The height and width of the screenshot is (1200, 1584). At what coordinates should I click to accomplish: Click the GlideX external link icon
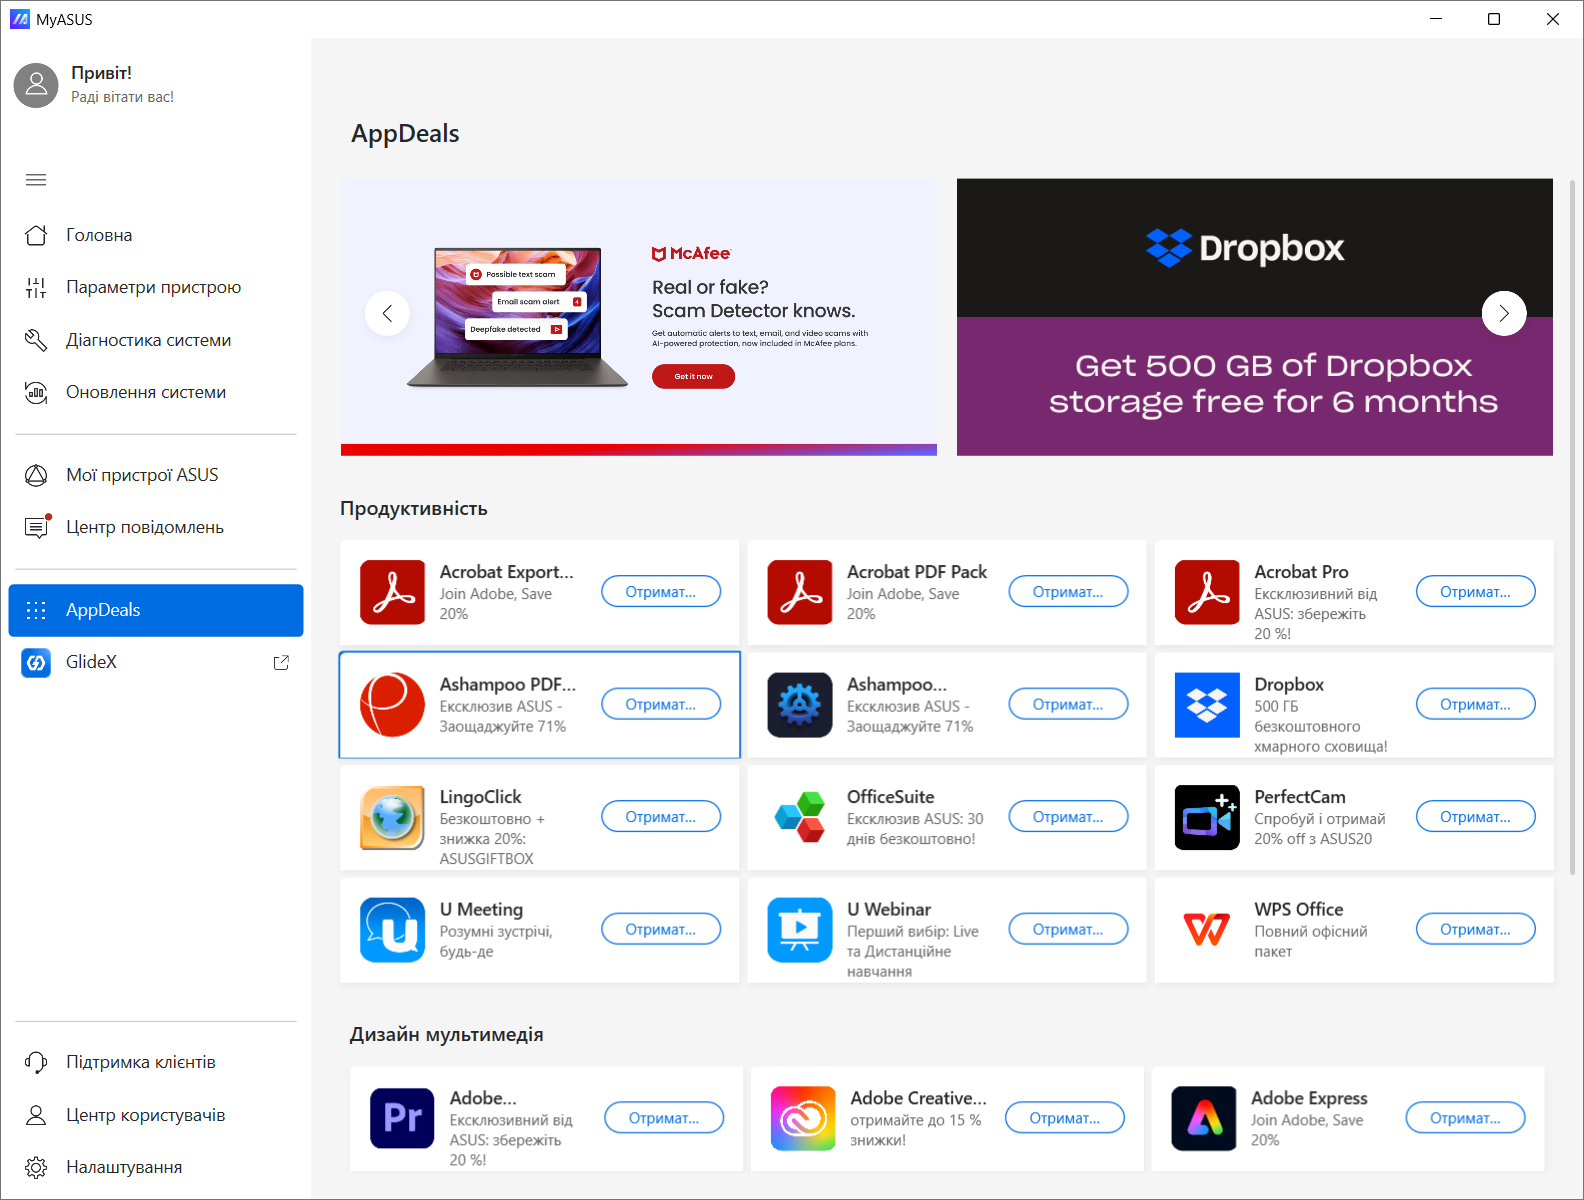[281, 662]
